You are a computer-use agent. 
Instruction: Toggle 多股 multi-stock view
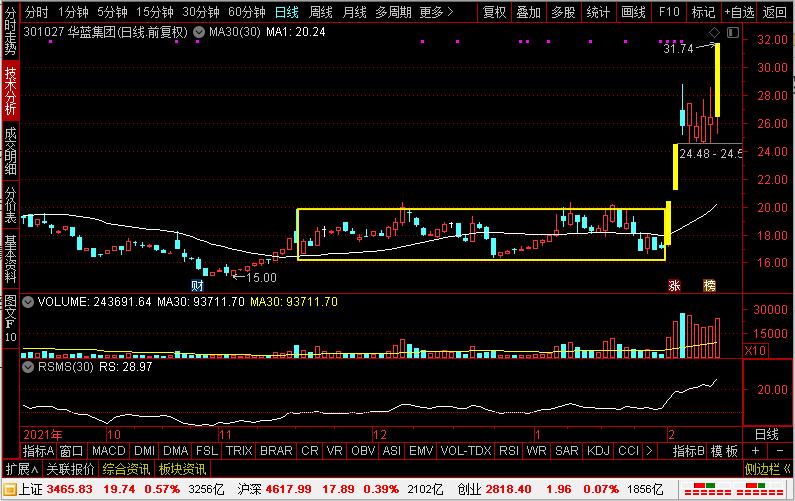pos(563,13)
